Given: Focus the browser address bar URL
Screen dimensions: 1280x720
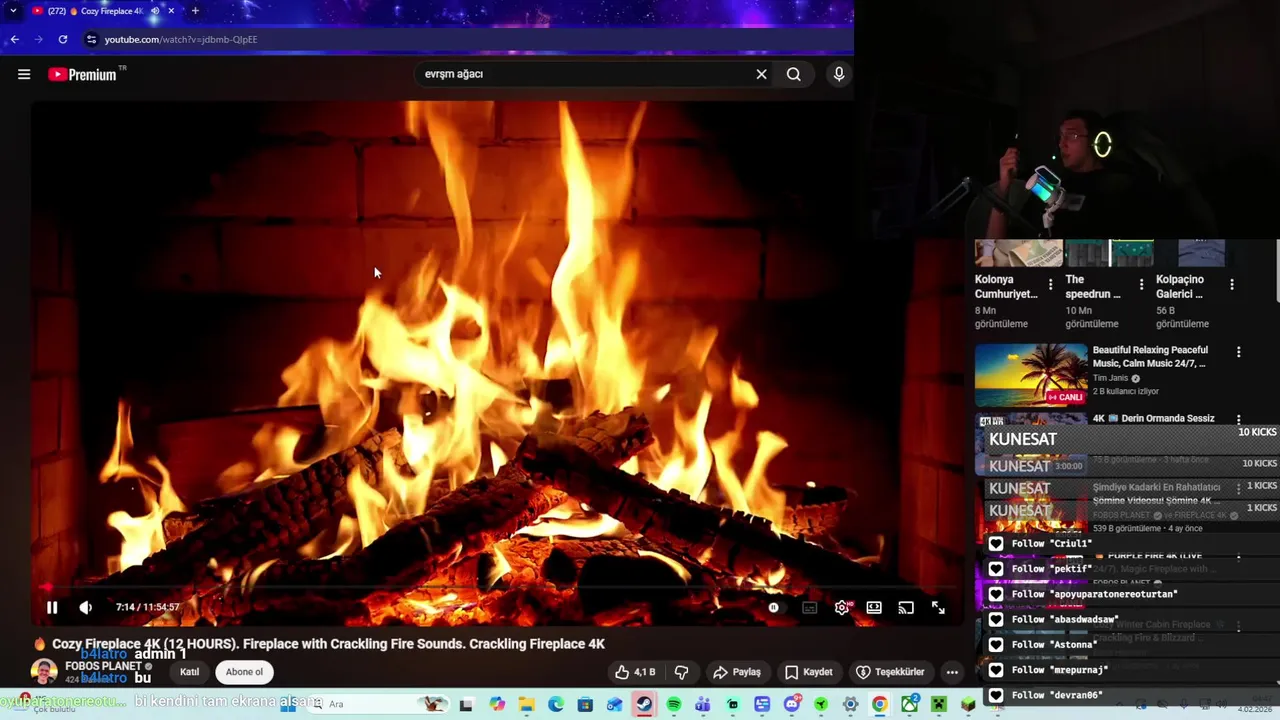Looking at the screenshot, I should [181, 39].
